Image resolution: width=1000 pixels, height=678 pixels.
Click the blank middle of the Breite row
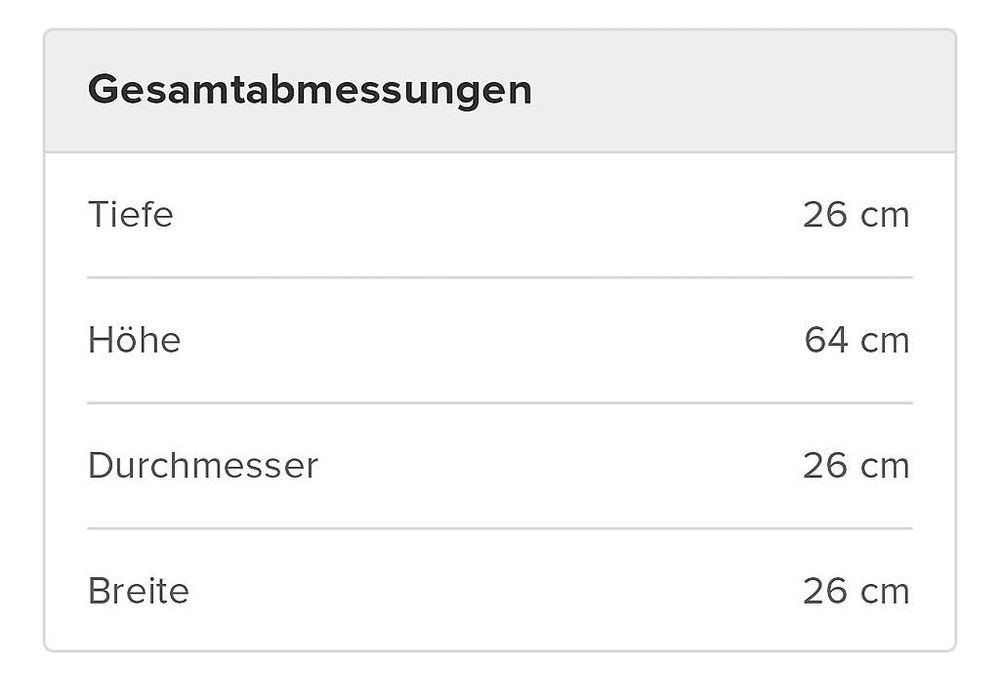[496, 591]
